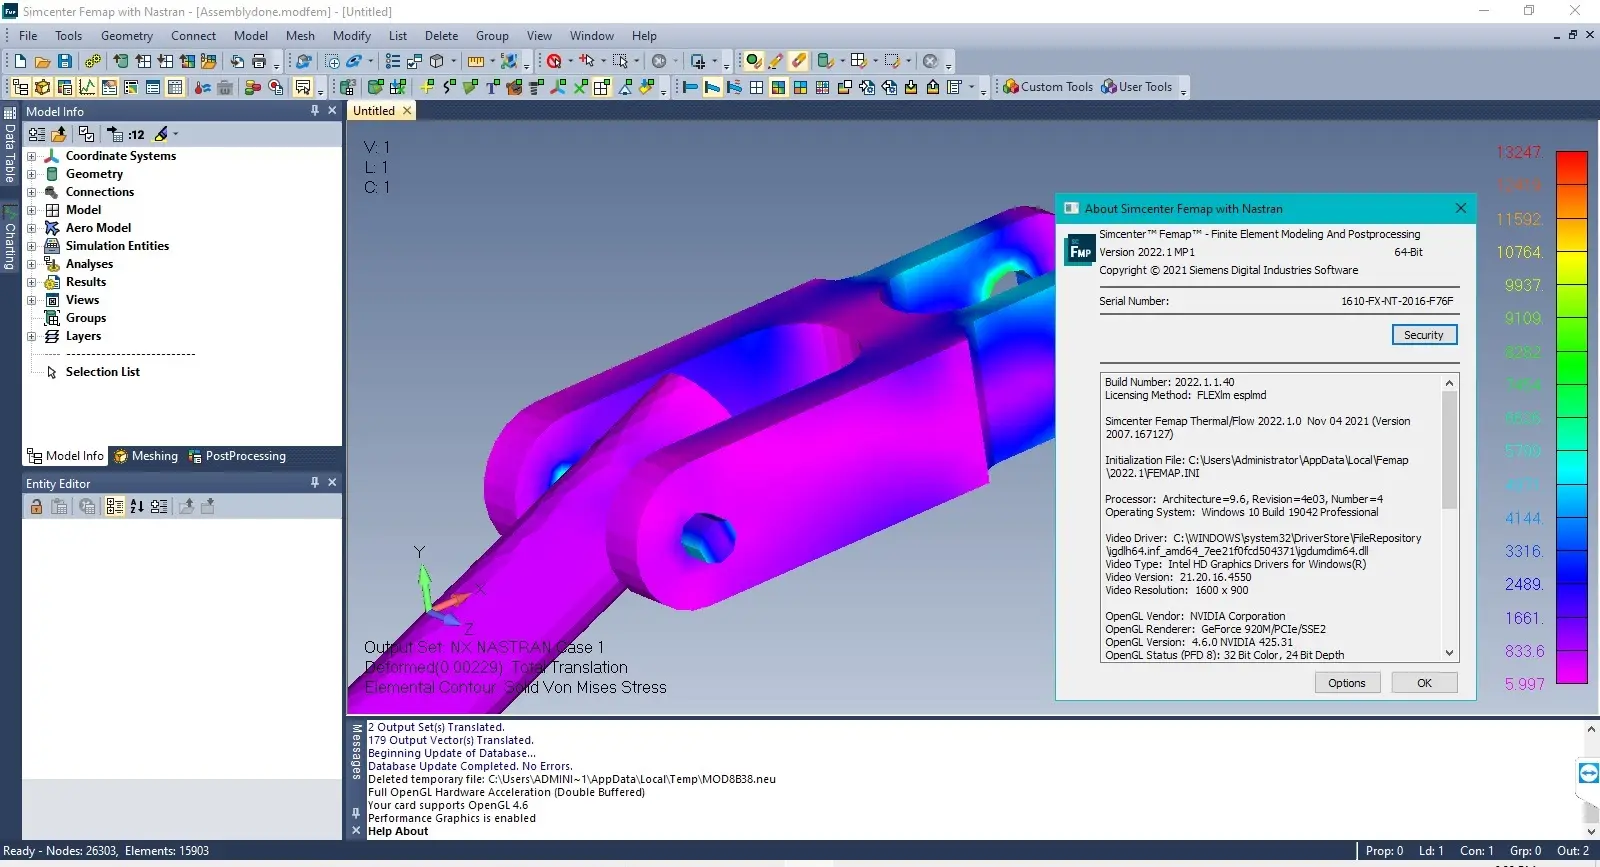Click the measuring ruler tool icon

click(x=476, y=61)
